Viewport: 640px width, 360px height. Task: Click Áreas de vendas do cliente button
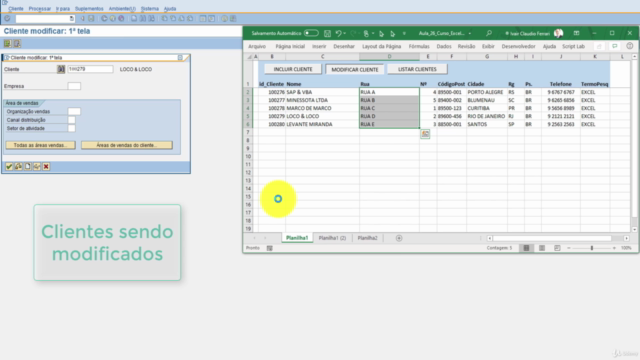(127, 145)
